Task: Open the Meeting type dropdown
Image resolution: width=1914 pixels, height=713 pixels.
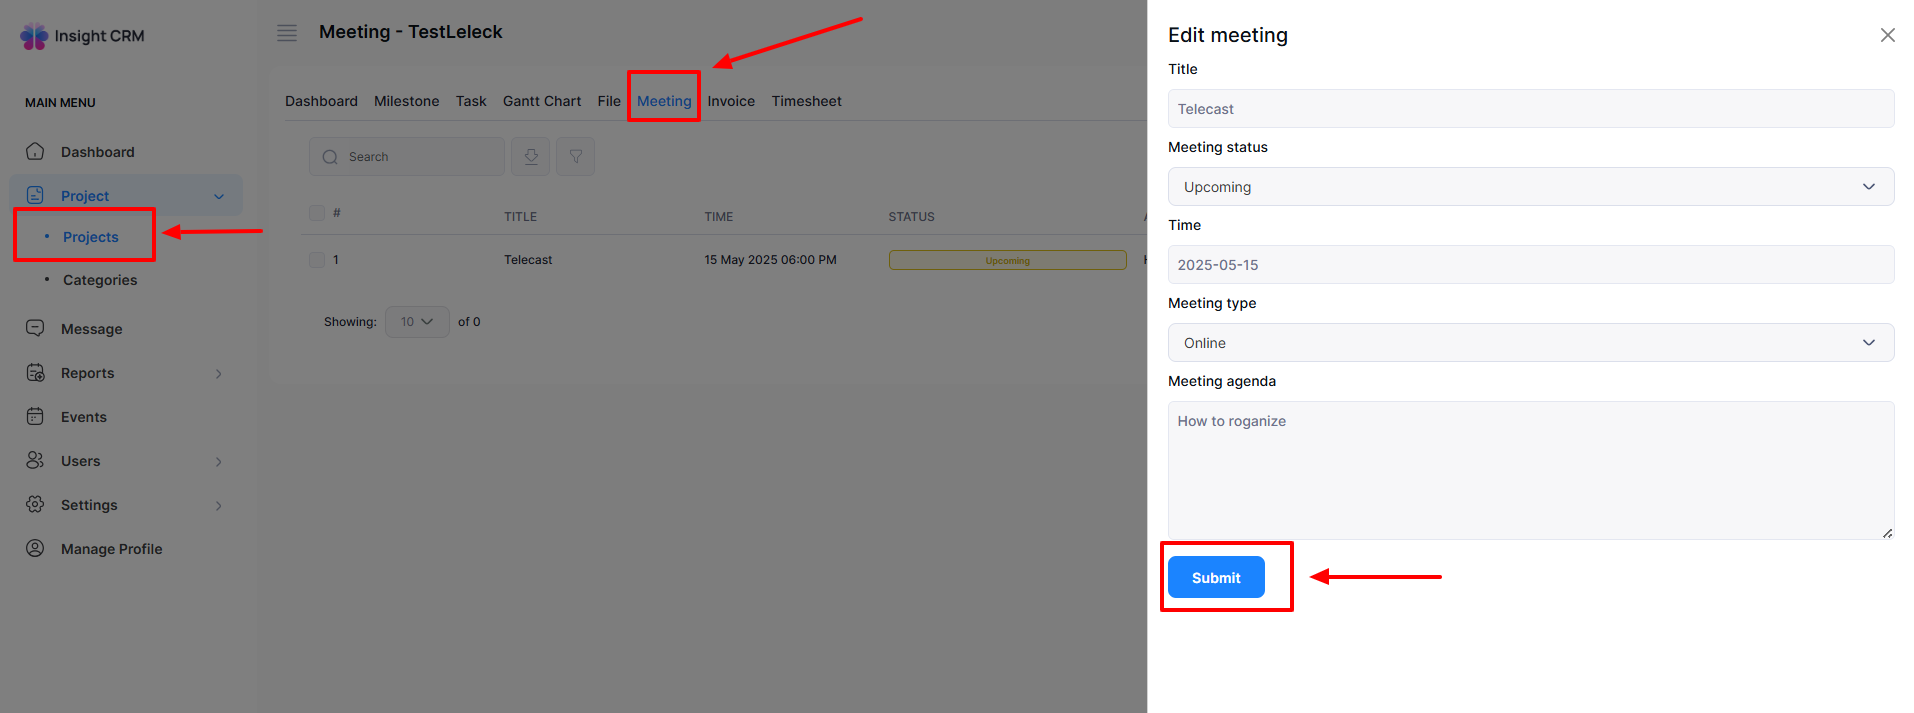Action: [x=1530, y=343]
